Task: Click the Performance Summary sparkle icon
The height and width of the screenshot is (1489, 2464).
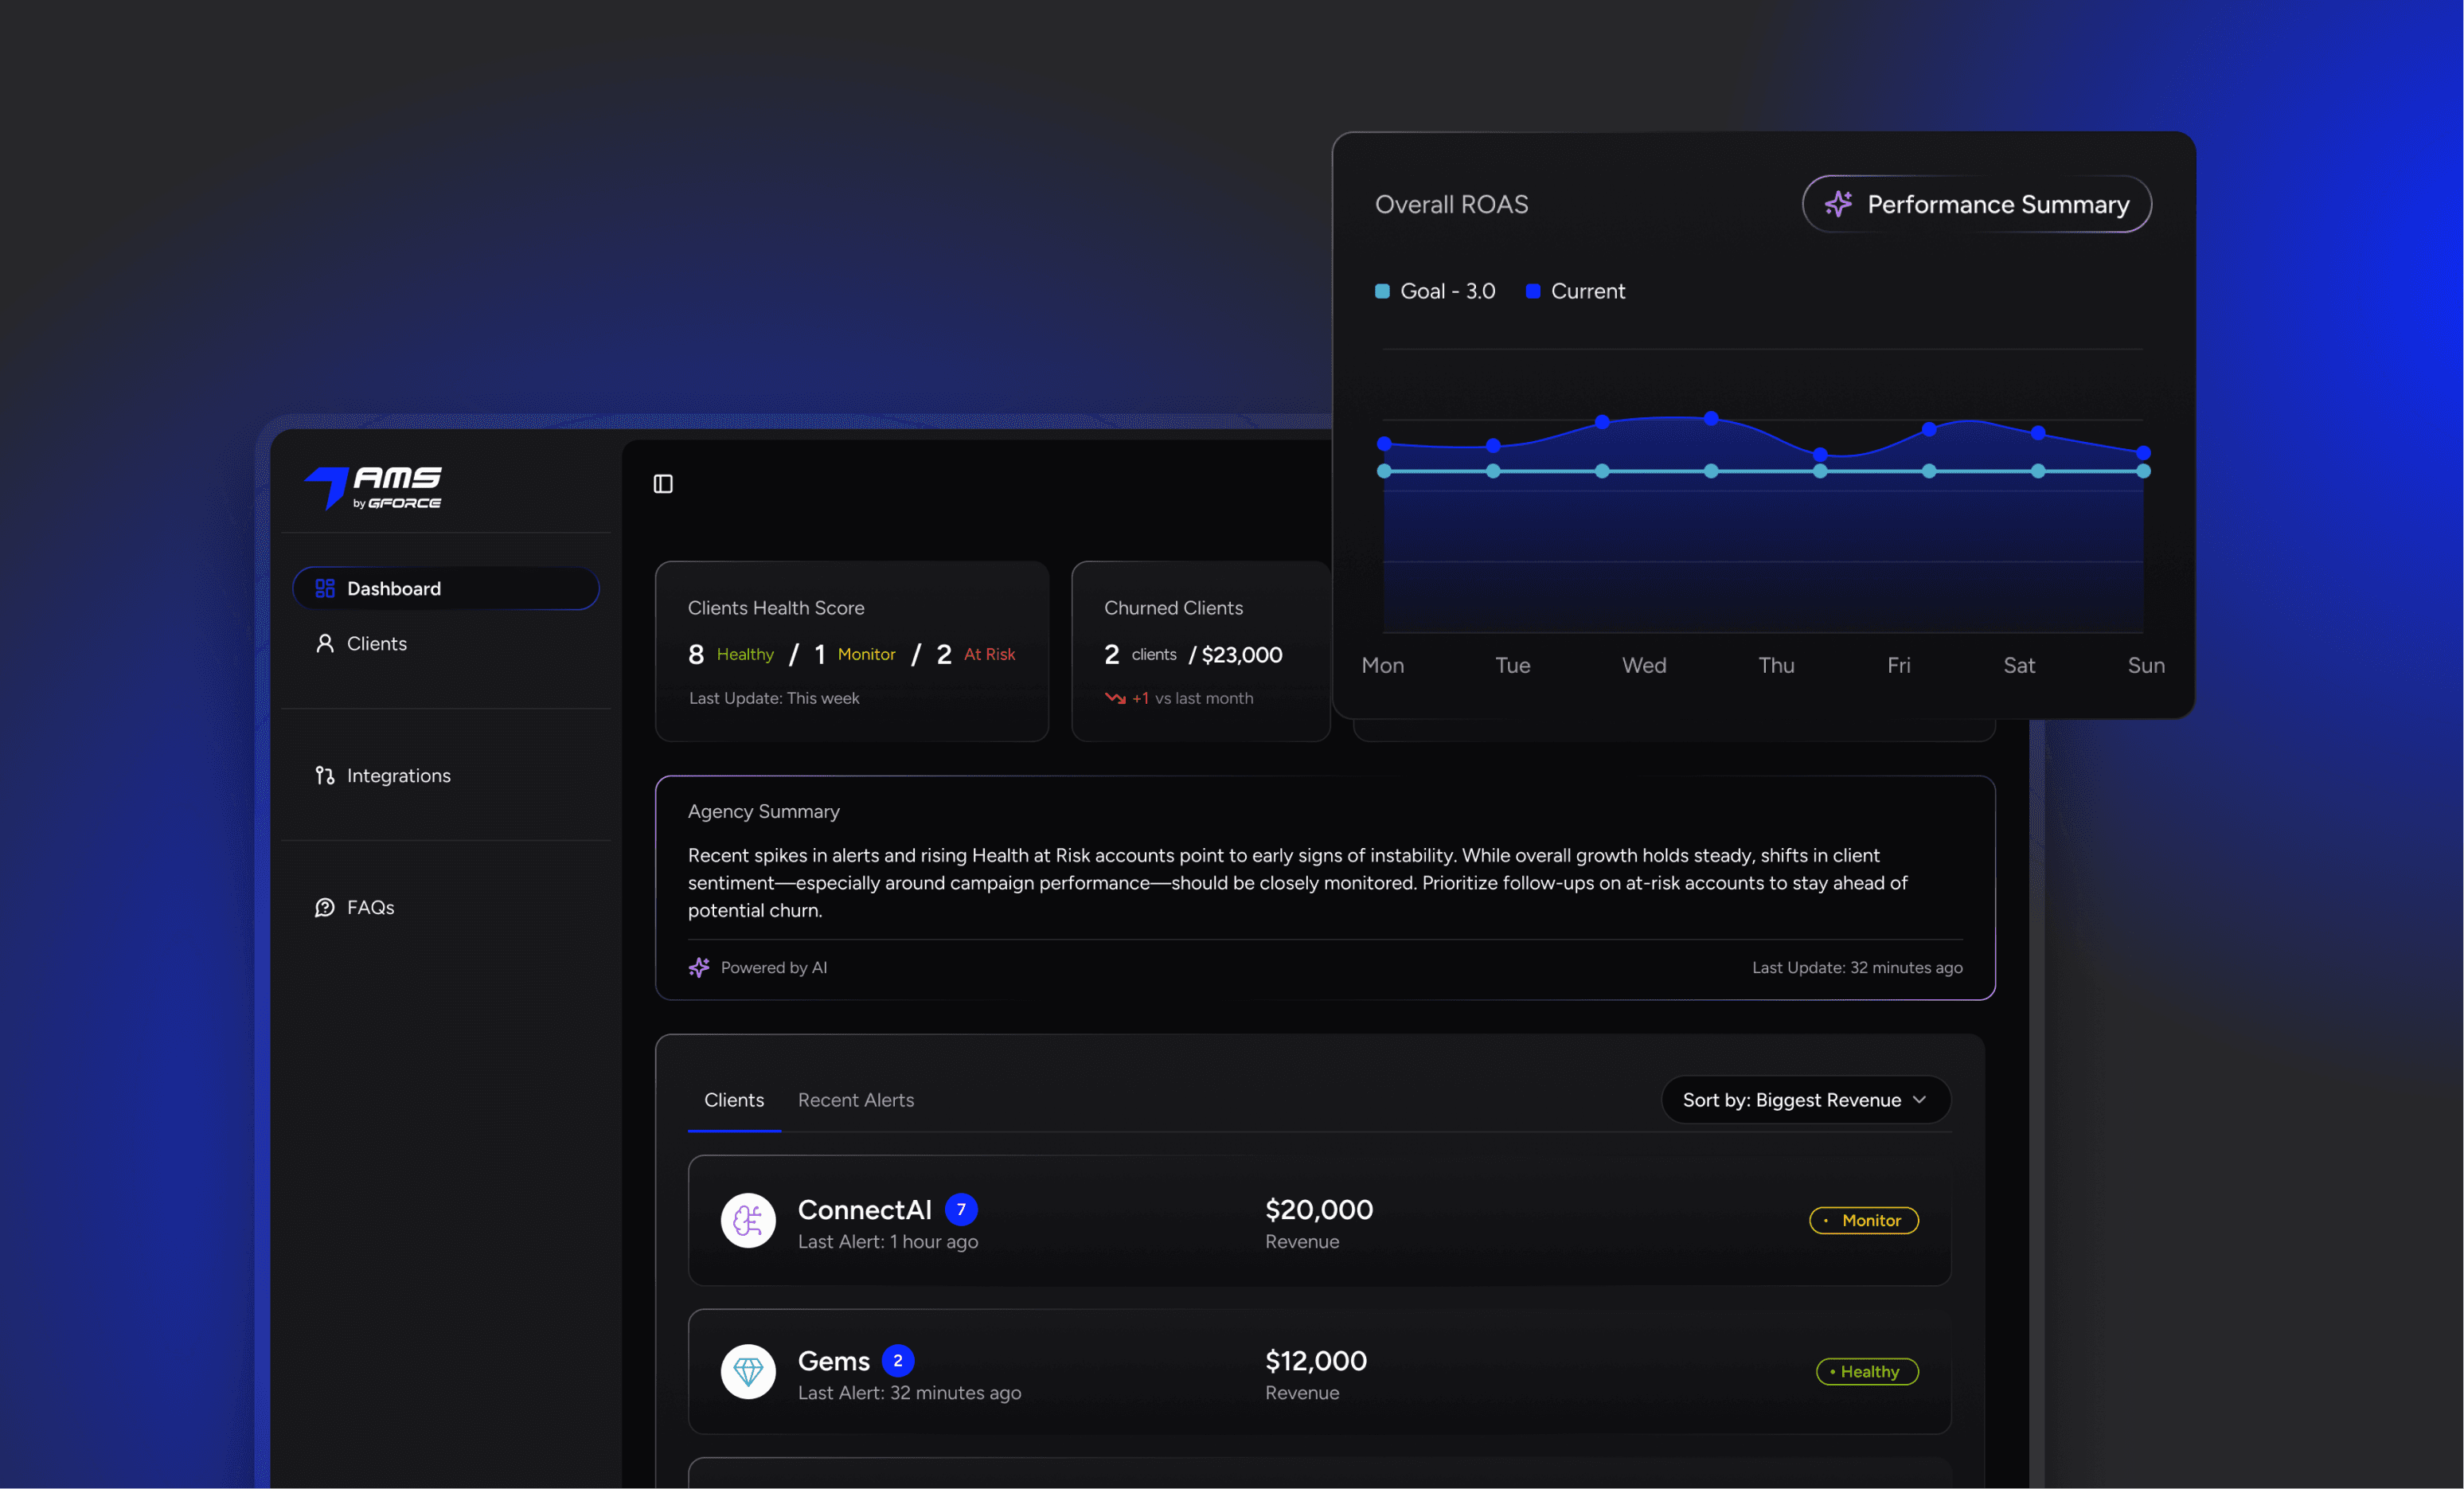Action: [x=1838, y=204]
